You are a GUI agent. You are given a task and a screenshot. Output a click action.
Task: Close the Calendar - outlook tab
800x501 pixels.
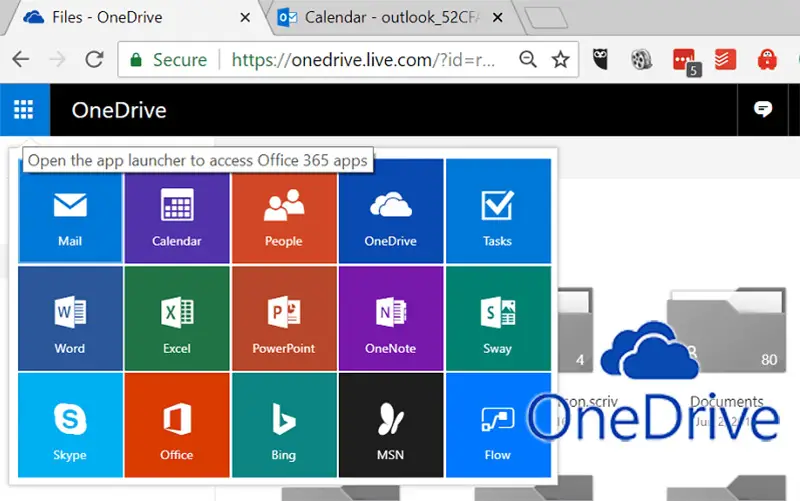(x=497, y=18)
